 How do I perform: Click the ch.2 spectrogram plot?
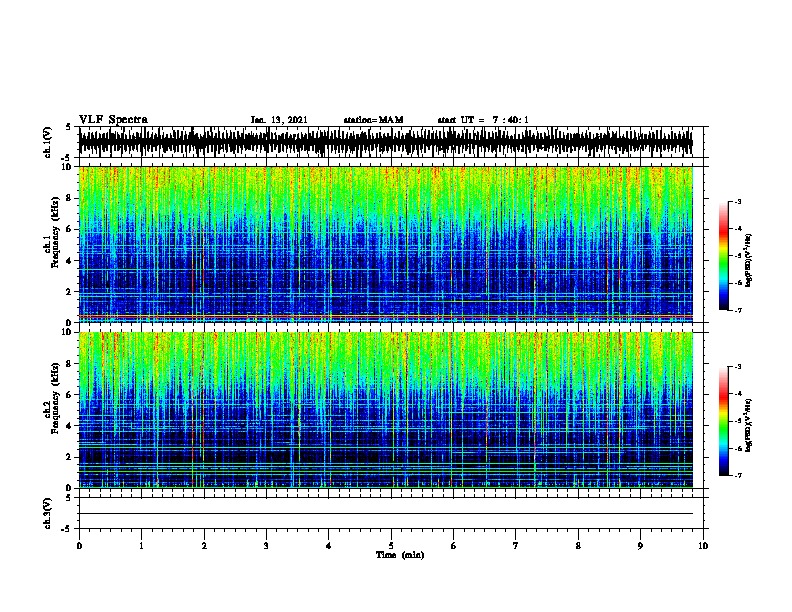(x=386, y=410)
